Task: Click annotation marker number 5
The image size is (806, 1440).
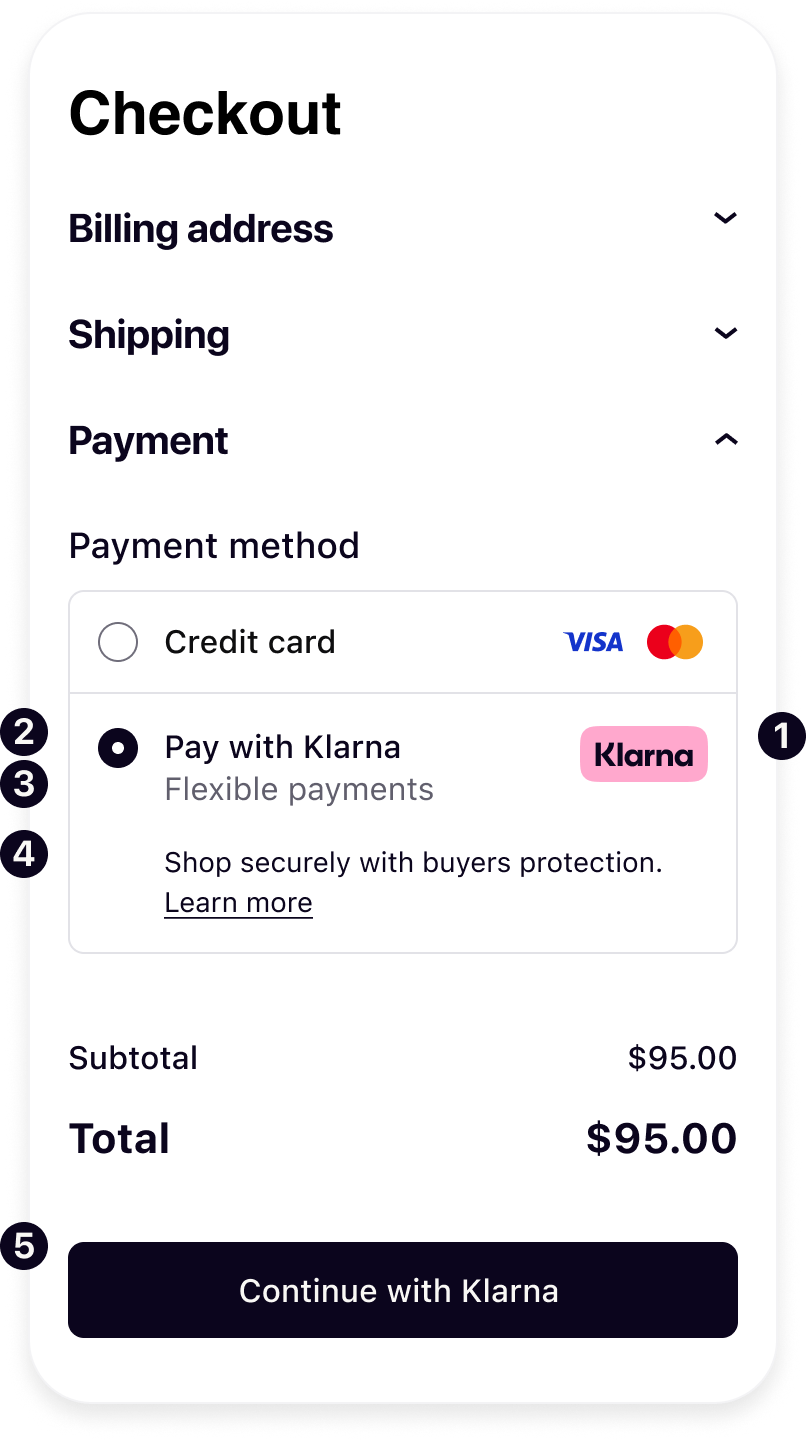Action: point(24,1246)
